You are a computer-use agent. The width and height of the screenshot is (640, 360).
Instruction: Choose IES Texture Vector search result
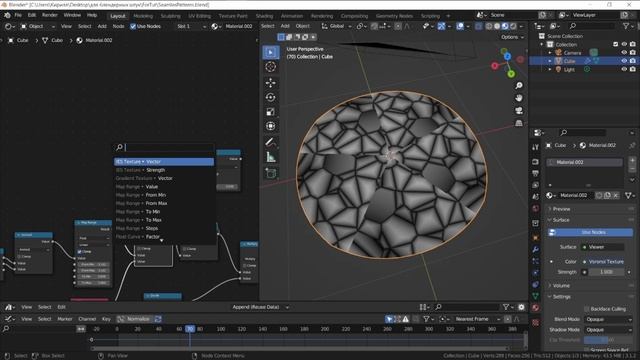click(x=164, y=162)
